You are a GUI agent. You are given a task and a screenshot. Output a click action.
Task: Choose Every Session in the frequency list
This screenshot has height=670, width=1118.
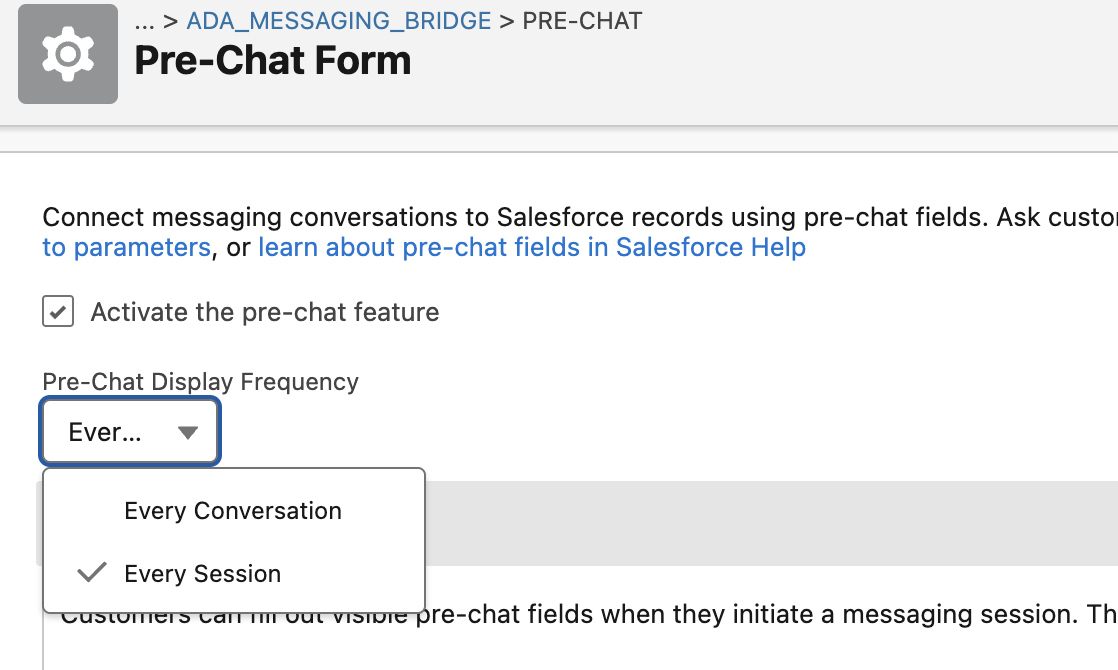201,573
